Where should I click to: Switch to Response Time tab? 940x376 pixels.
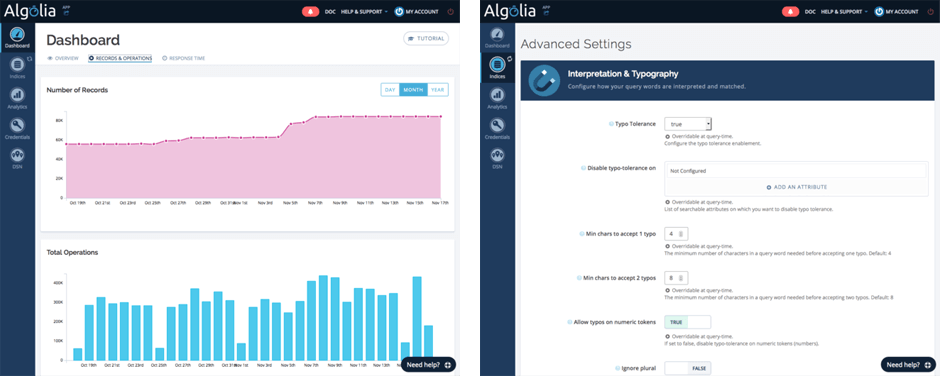point(183,58)
